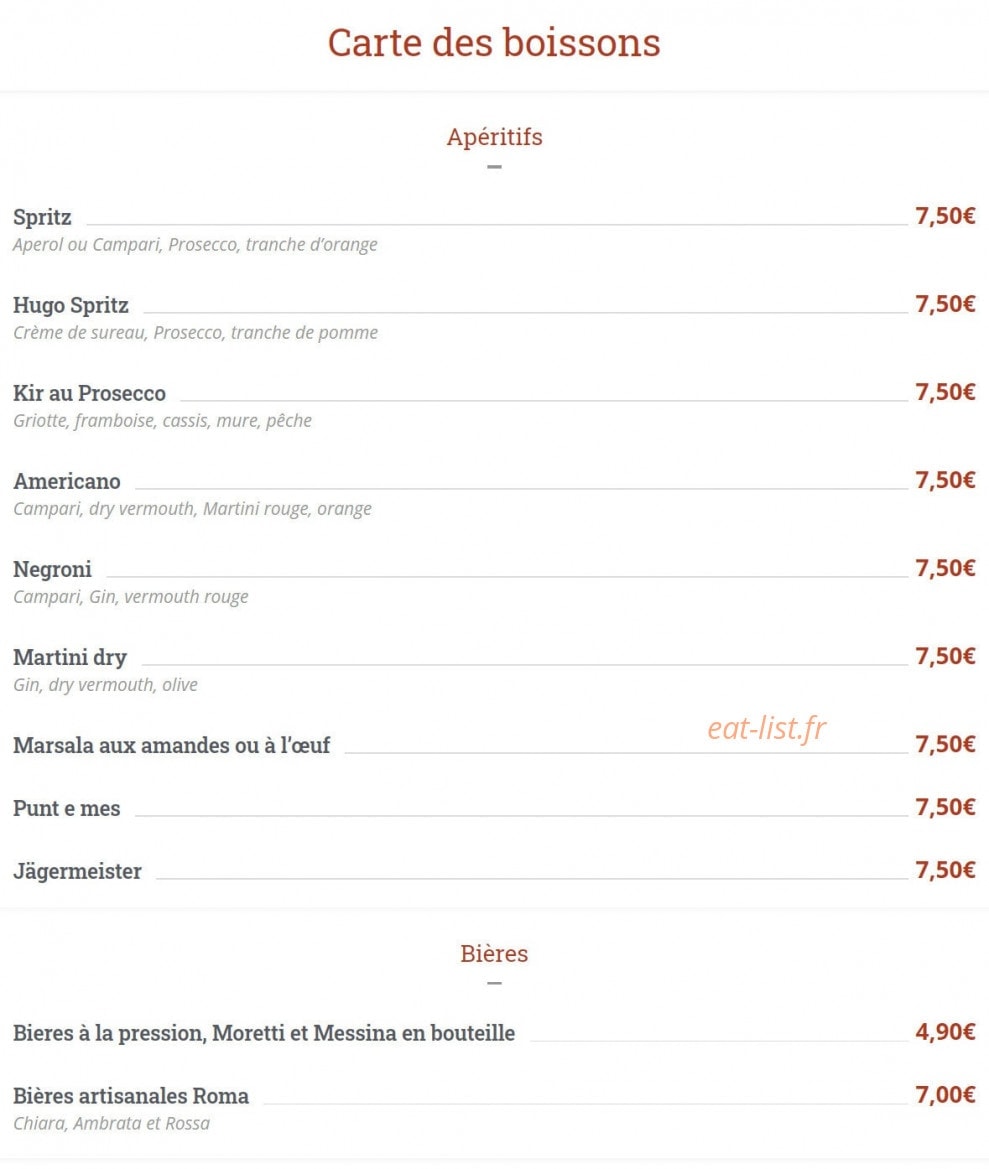
Task: Click the eat-list.fr watermark
Action: coord(767,728)
